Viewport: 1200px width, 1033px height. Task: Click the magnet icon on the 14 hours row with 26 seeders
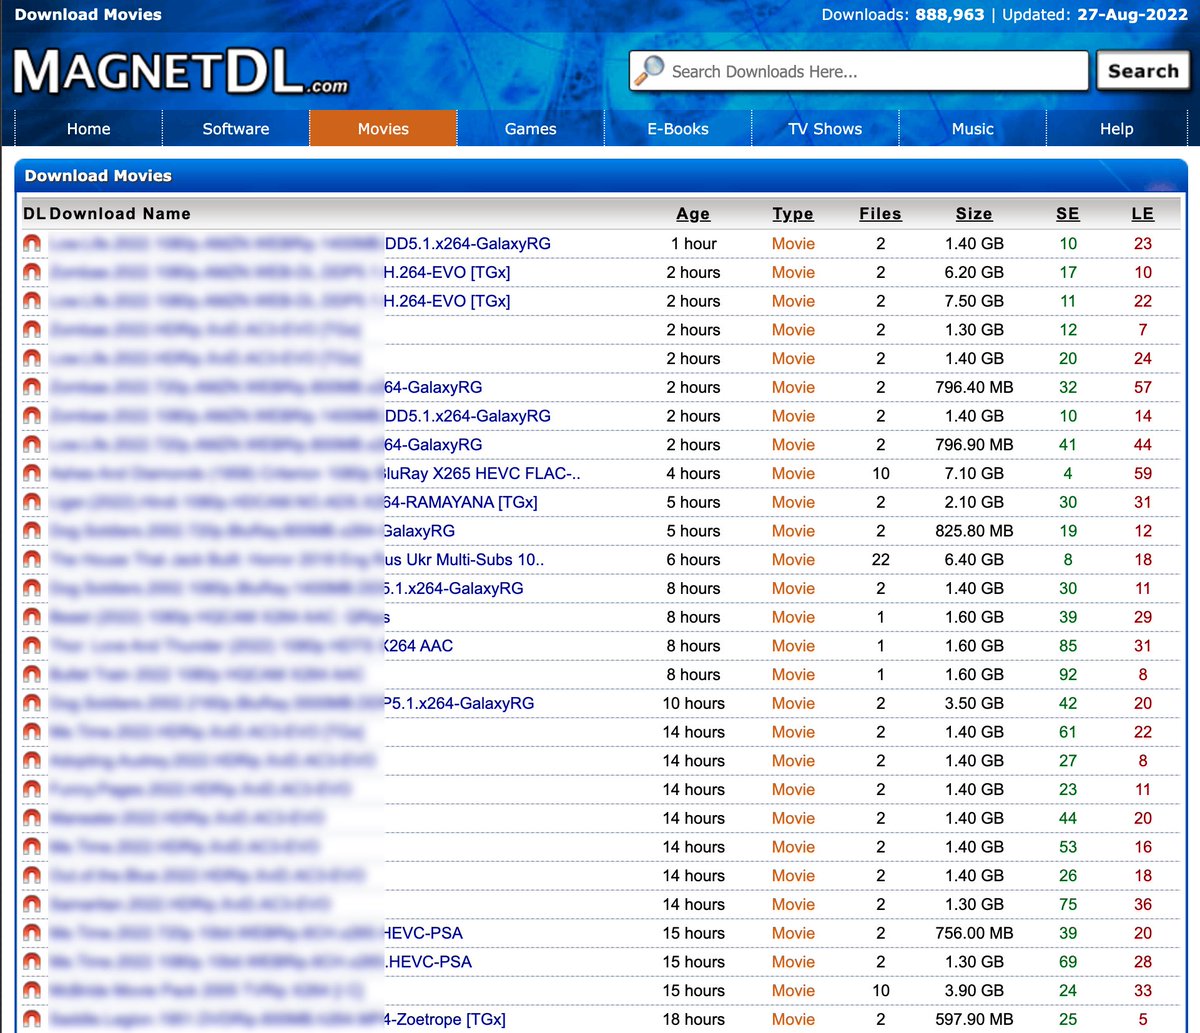pos(32,876)
